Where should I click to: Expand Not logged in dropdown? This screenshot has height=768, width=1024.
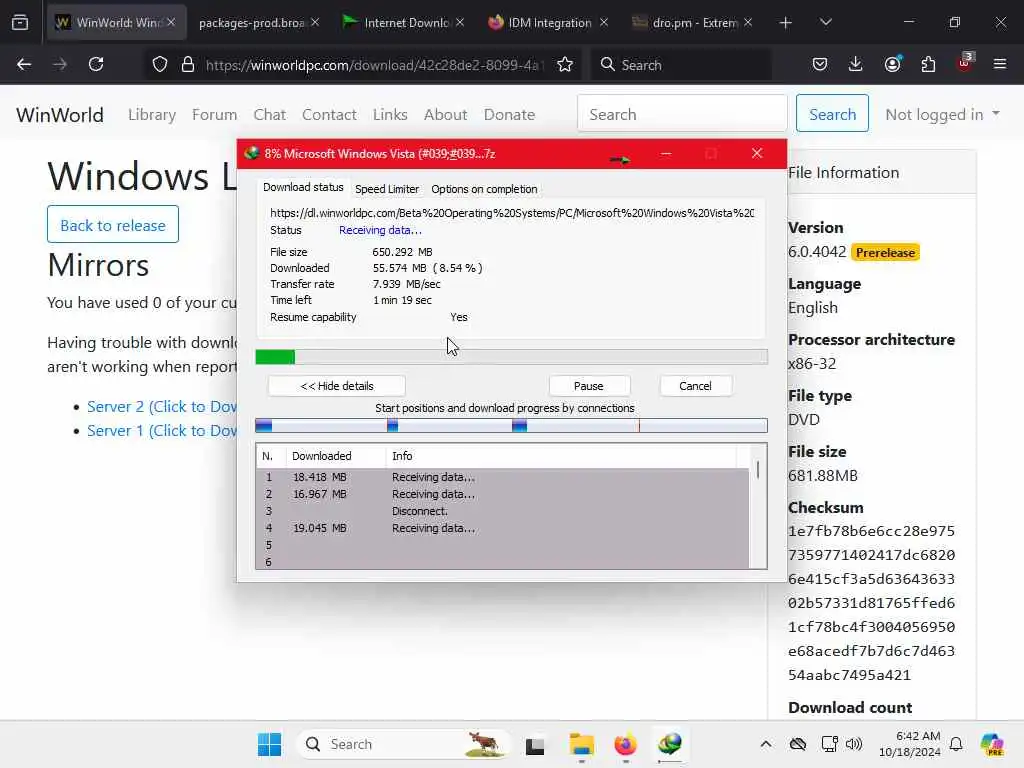(942, 114)
